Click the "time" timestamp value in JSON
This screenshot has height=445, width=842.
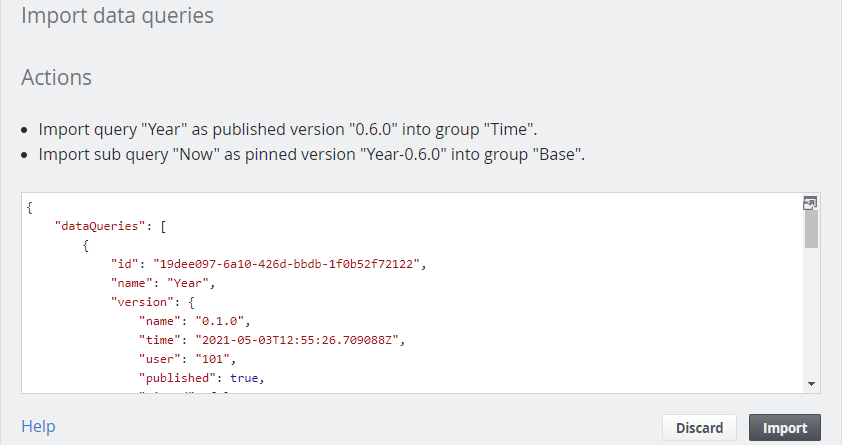coord(297,340)
